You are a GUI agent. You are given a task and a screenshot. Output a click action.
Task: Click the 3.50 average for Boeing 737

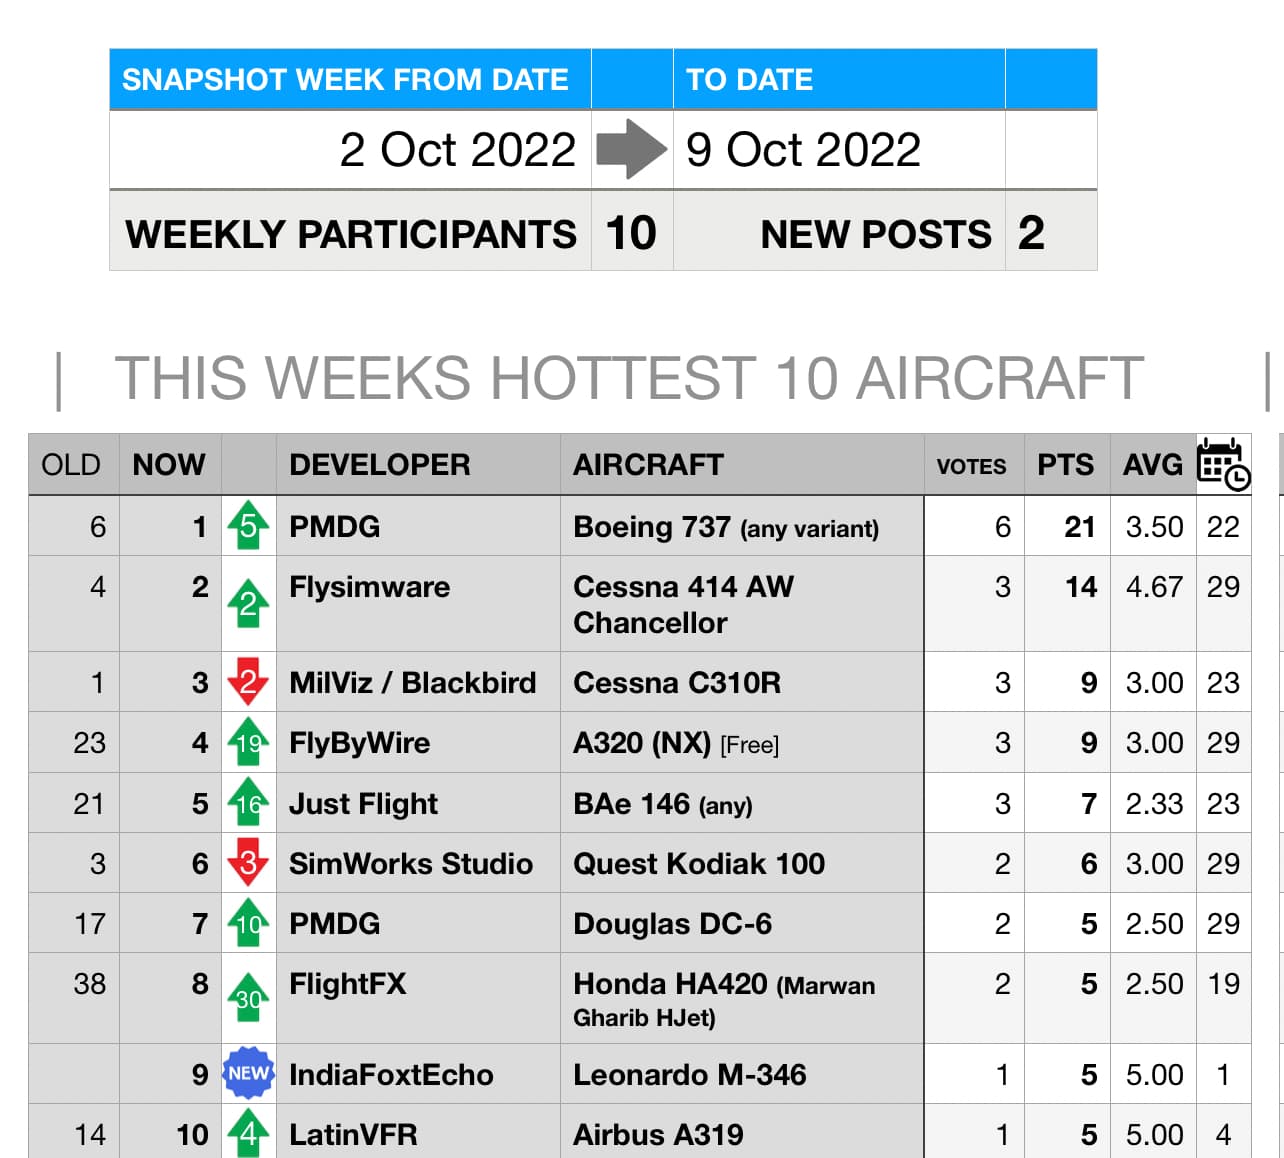point(1154,527)
